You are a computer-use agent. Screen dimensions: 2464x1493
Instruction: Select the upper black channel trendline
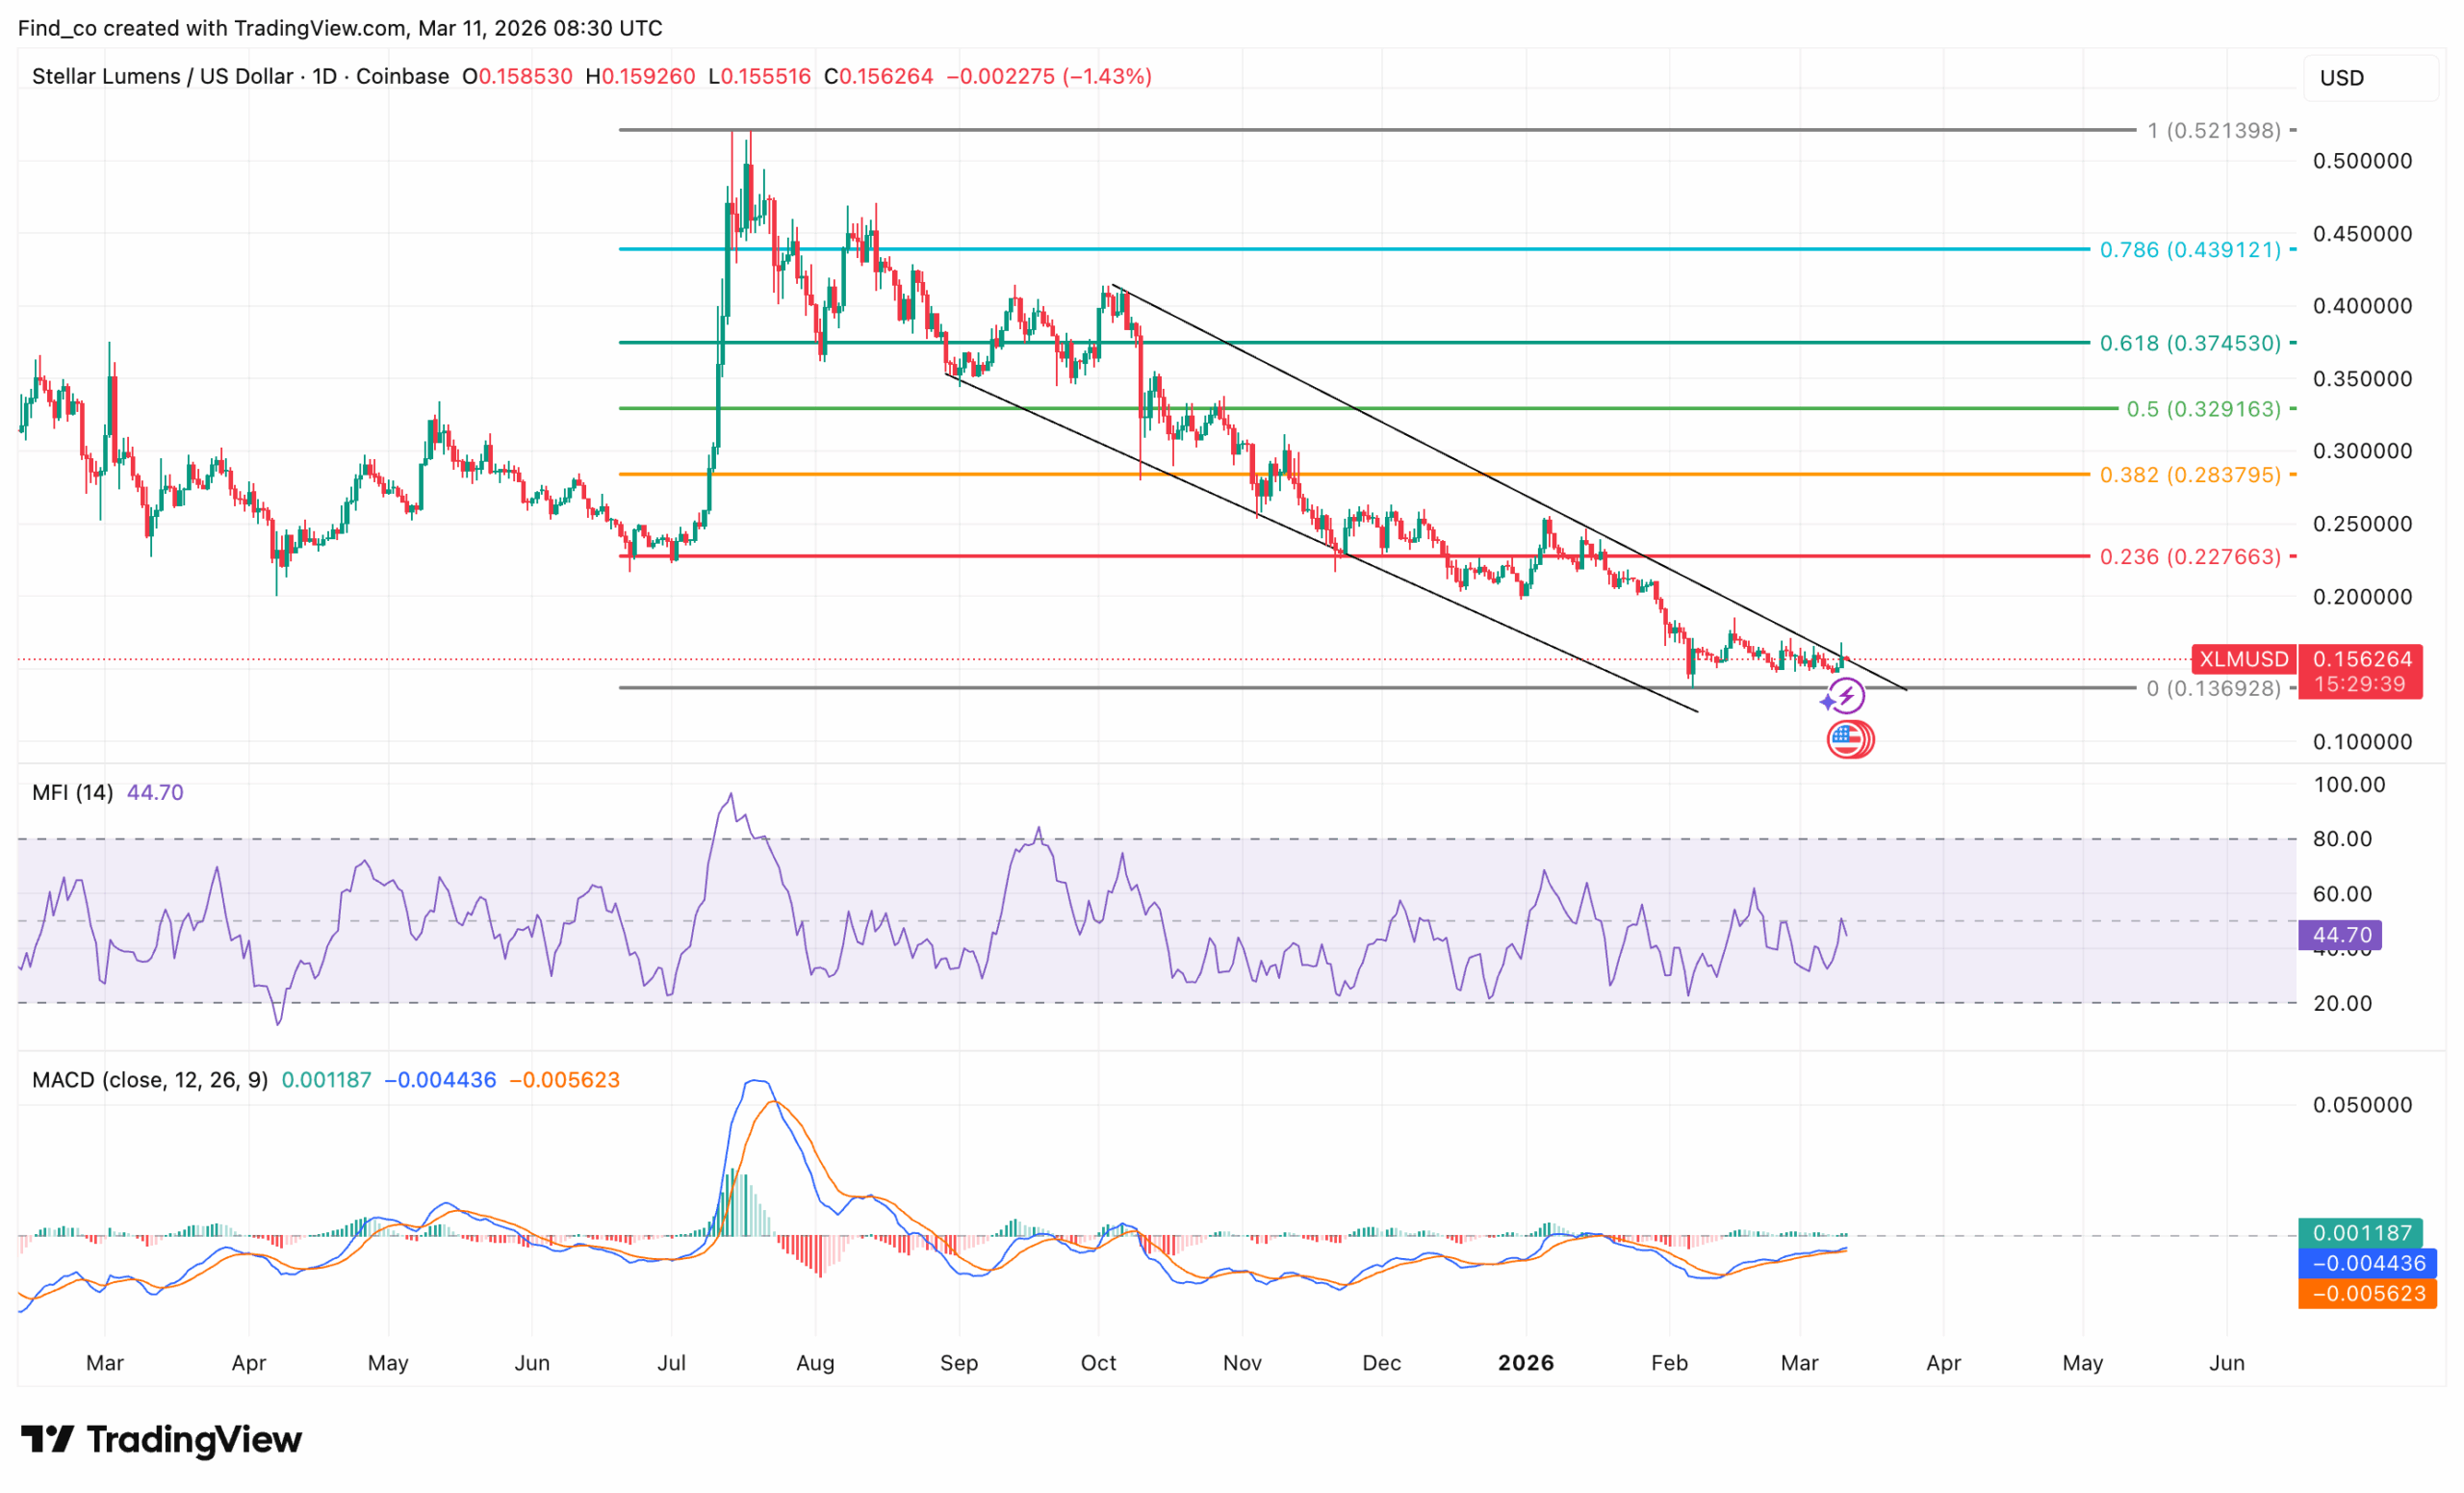click(1510, 488)
